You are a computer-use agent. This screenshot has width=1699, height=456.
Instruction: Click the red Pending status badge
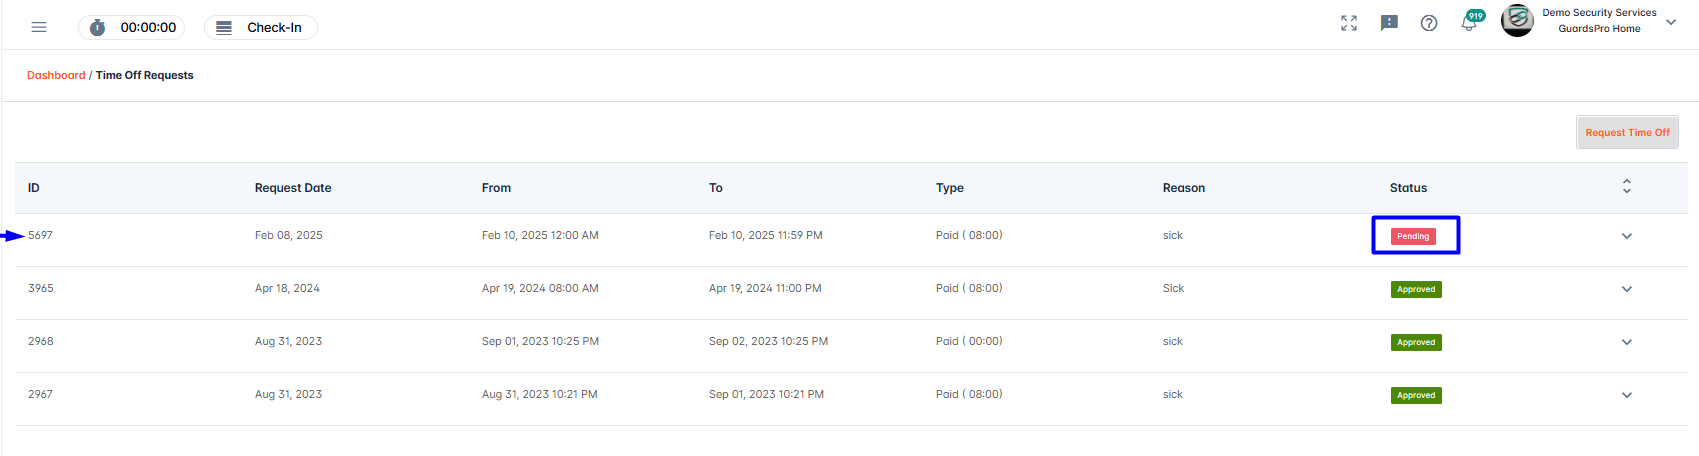(1413, 236)
